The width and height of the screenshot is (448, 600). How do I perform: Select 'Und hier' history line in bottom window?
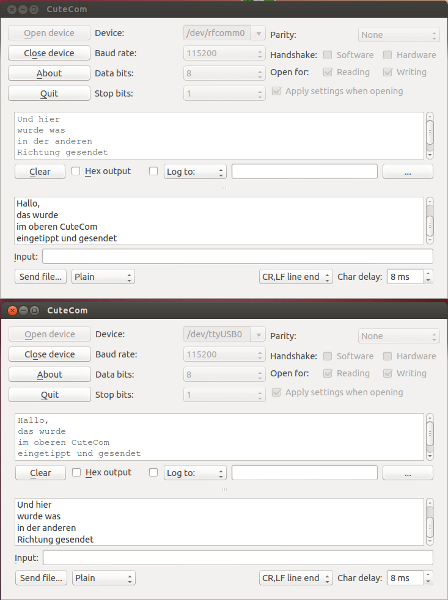[34, 505]
